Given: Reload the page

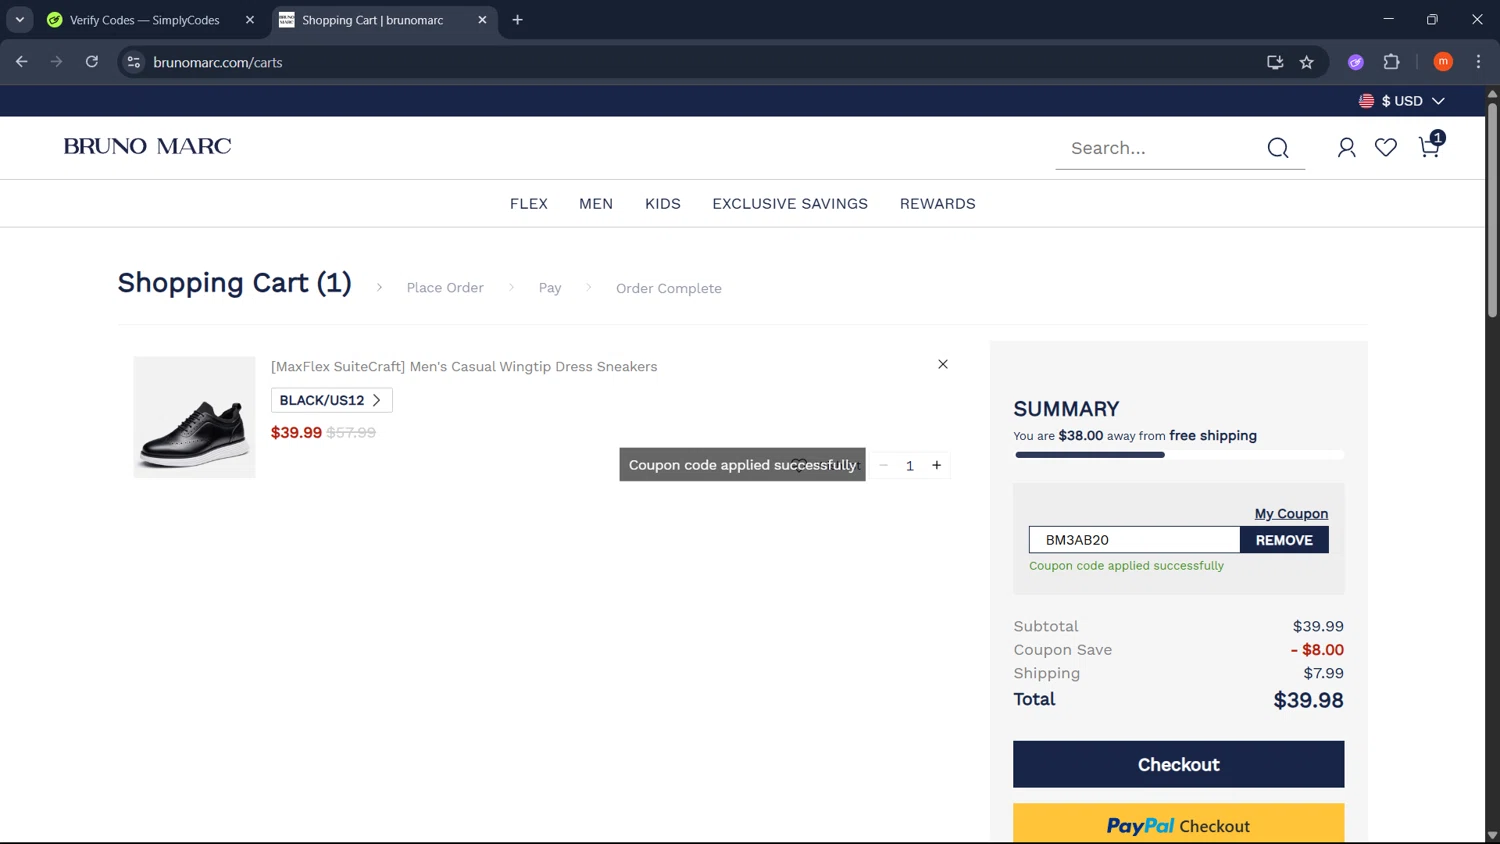Looking at the screenshot, I should 92,62.
